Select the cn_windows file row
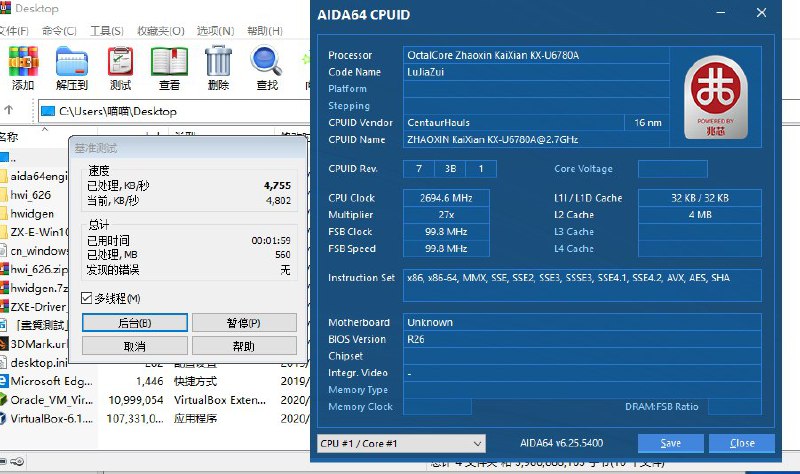 point(34,251)
